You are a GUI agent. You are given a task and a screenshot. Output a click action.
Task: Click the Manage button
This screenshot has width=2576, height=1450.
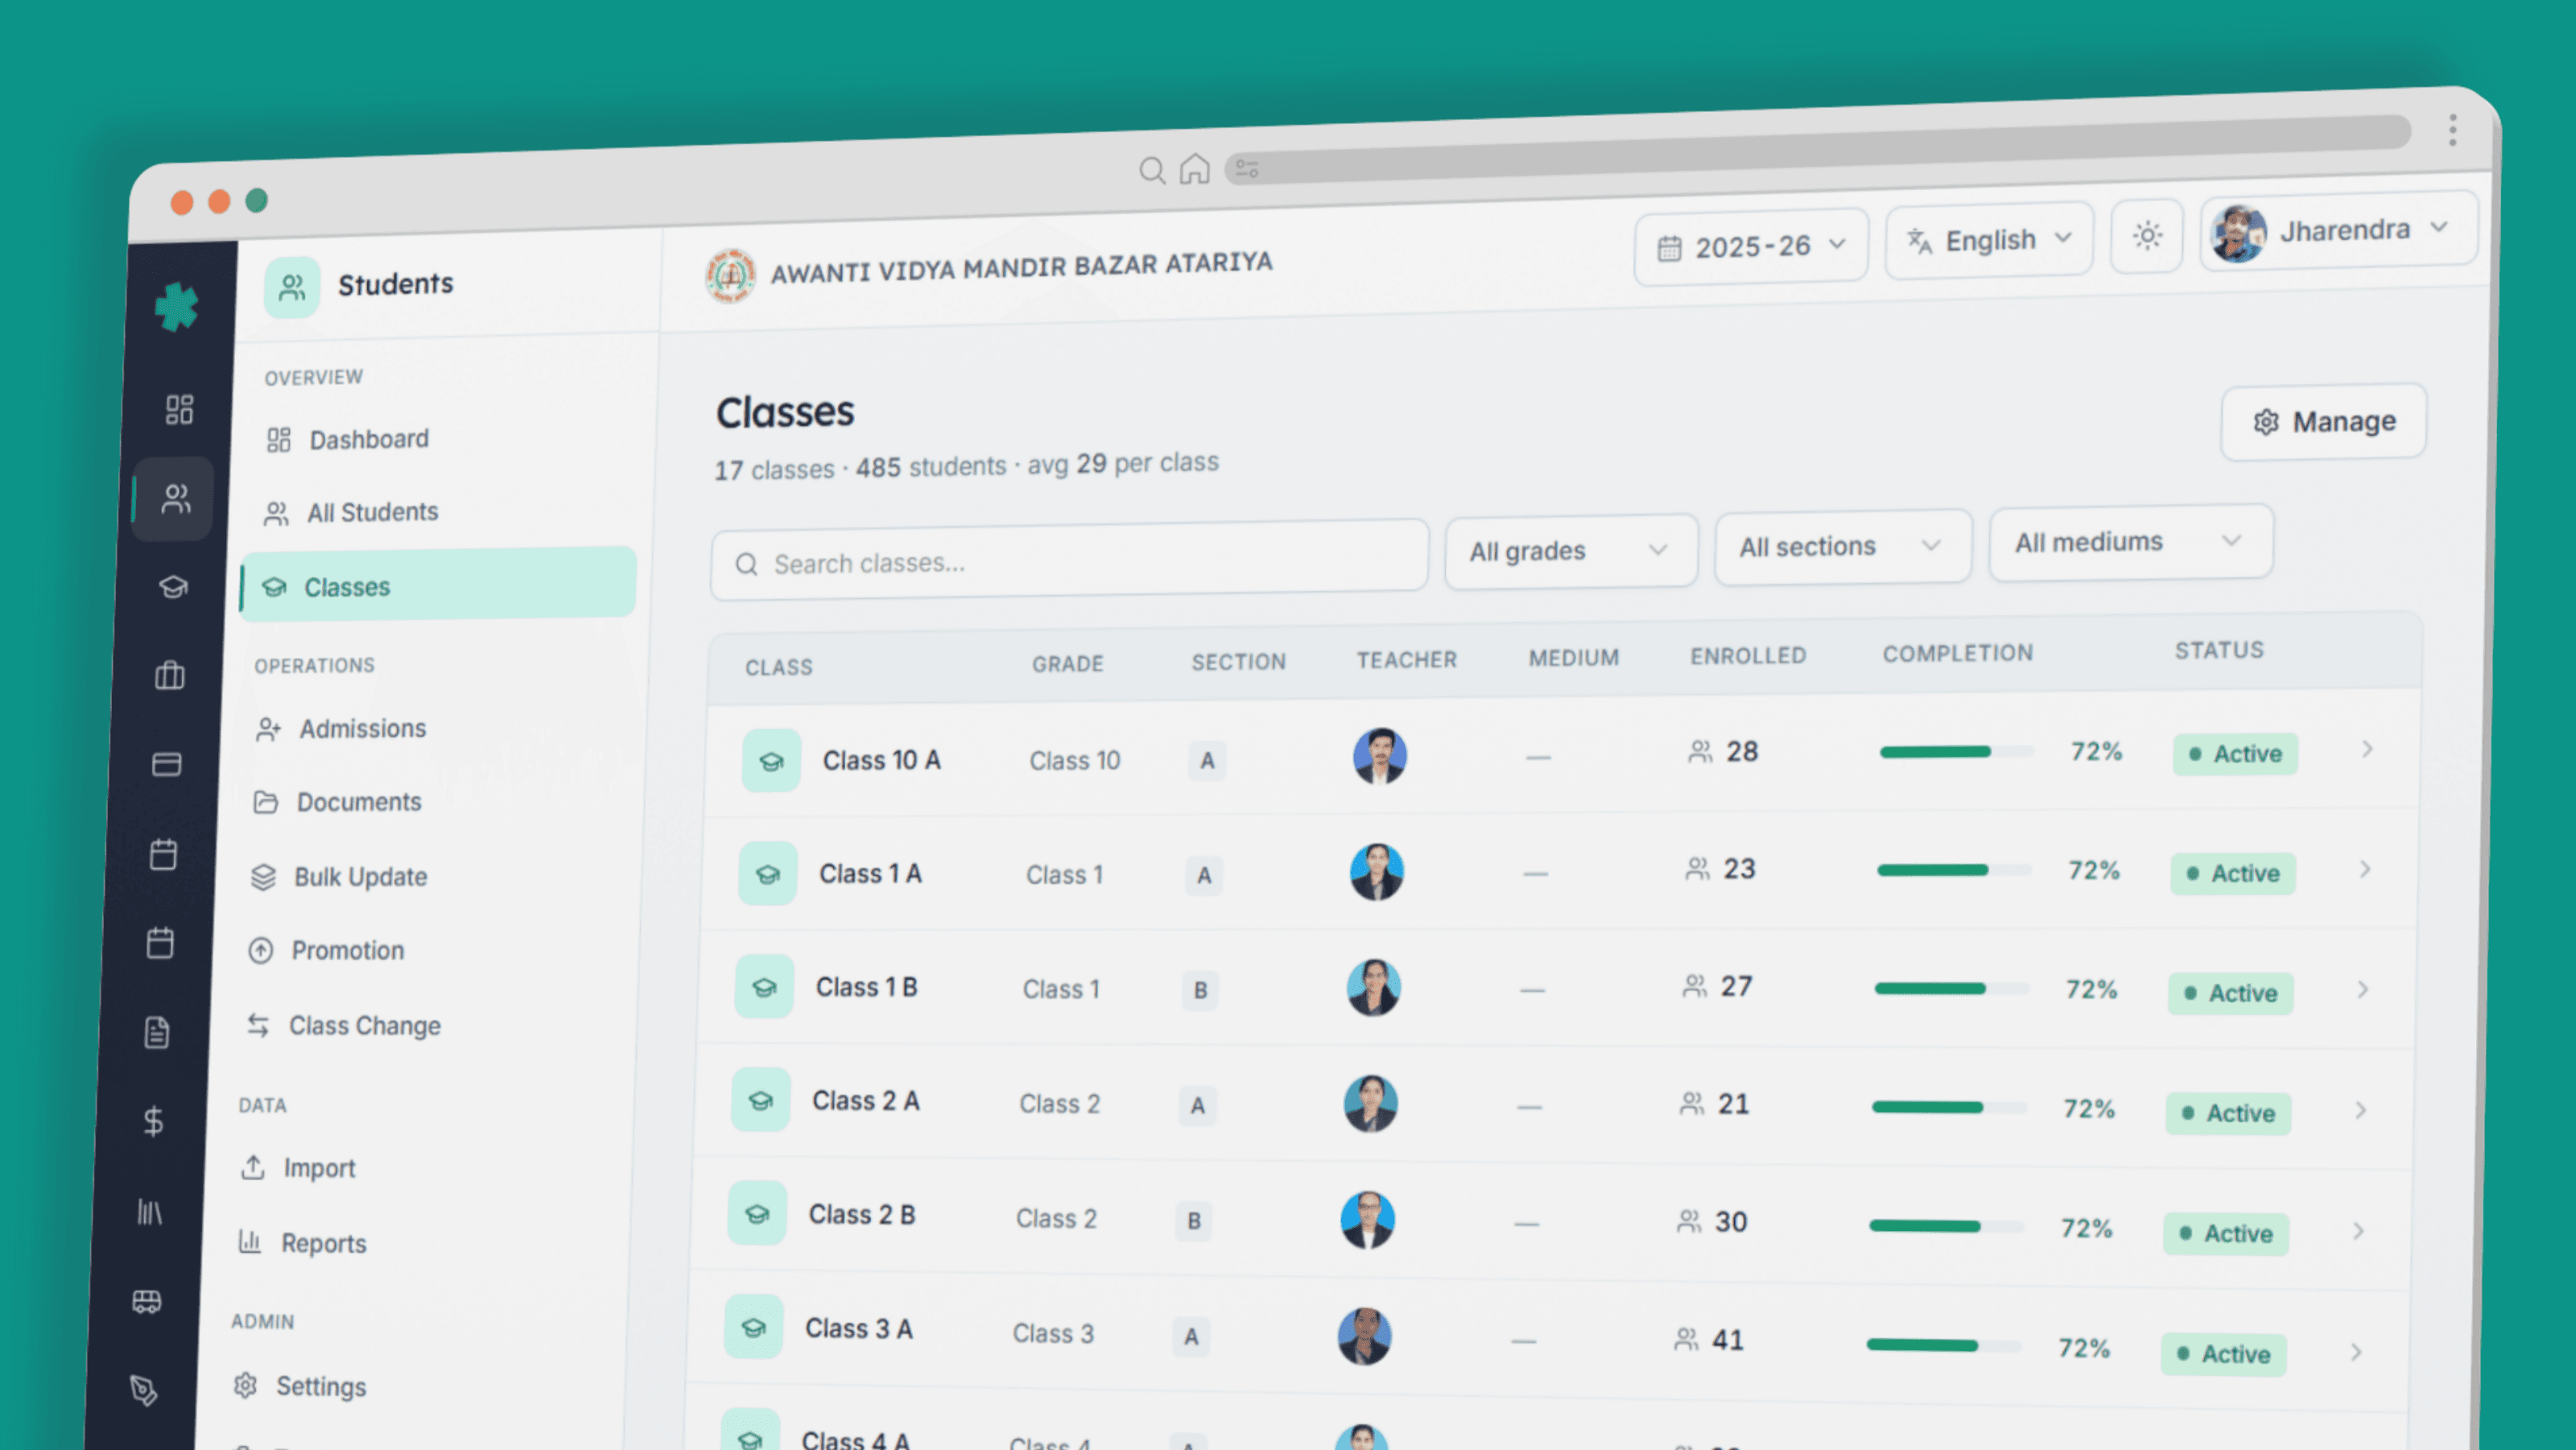click(2324, 422)
